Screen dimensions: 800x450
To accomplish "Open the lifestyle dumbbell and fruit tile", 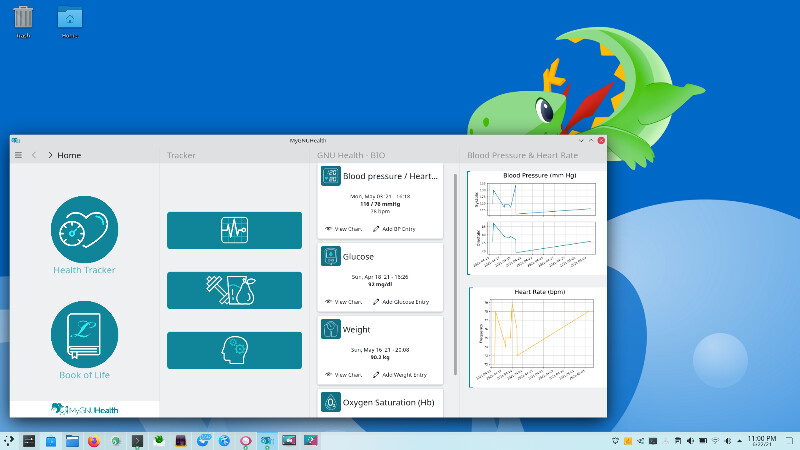I will pyautogui.click(x=234, y=290).
